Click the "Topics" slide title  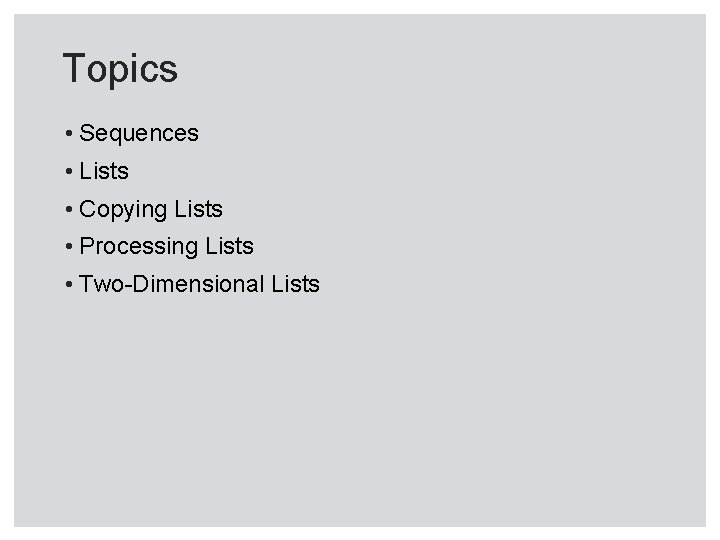click(120, 69)
